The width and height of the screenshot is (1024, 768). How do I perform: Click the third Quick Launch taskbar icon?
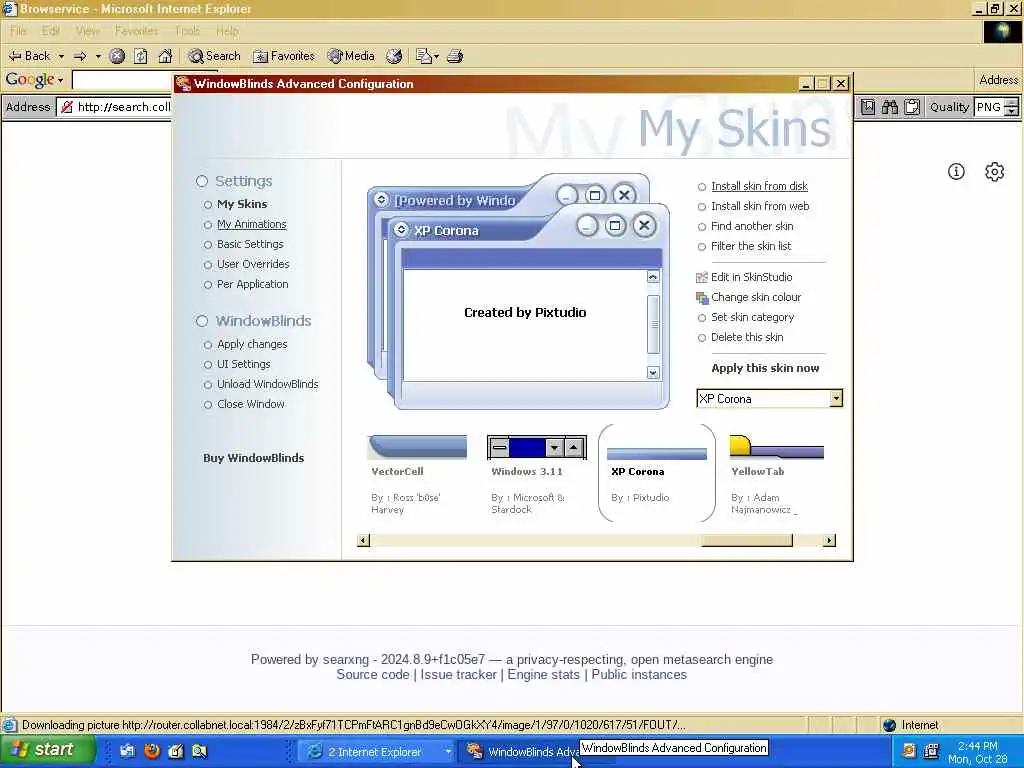tap(176, 751)
